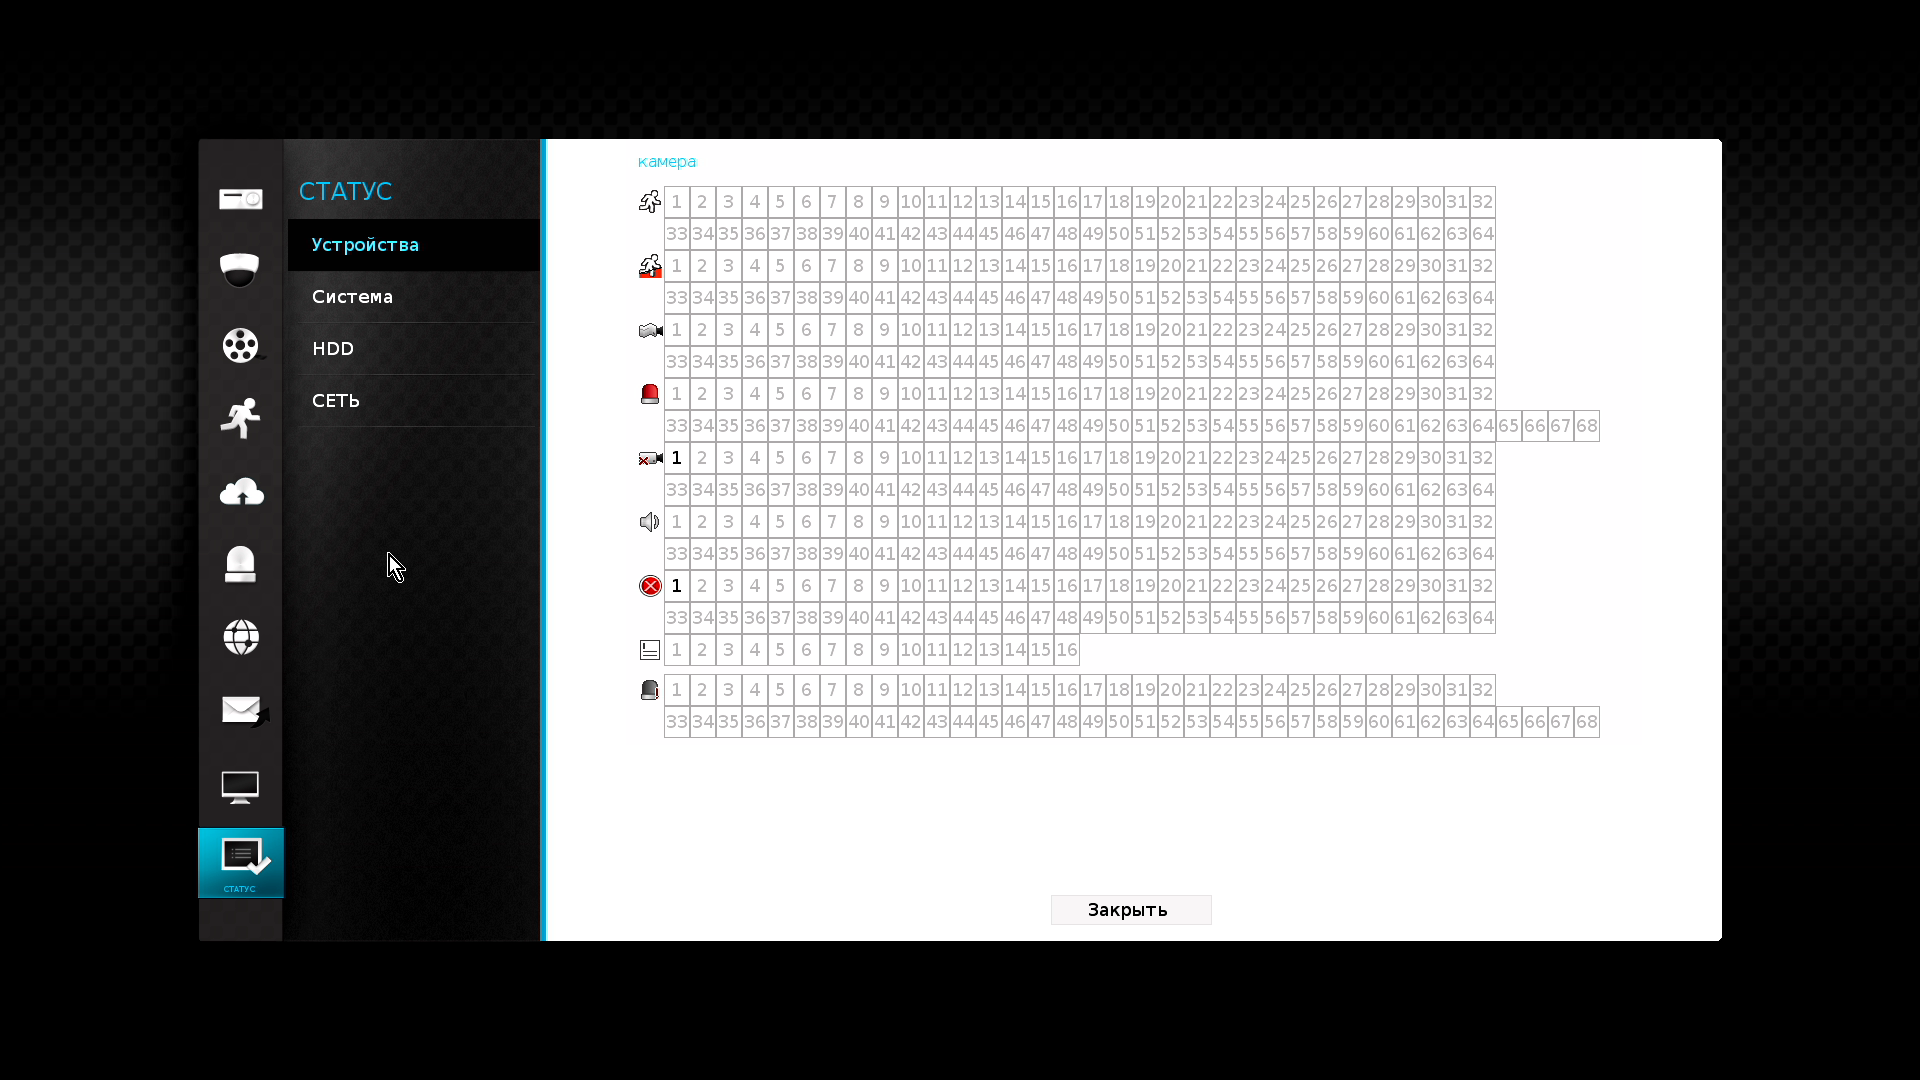Open the dome camera settings icon
This screenshot has height=1080, width=1920.
(x=240, y=270)
